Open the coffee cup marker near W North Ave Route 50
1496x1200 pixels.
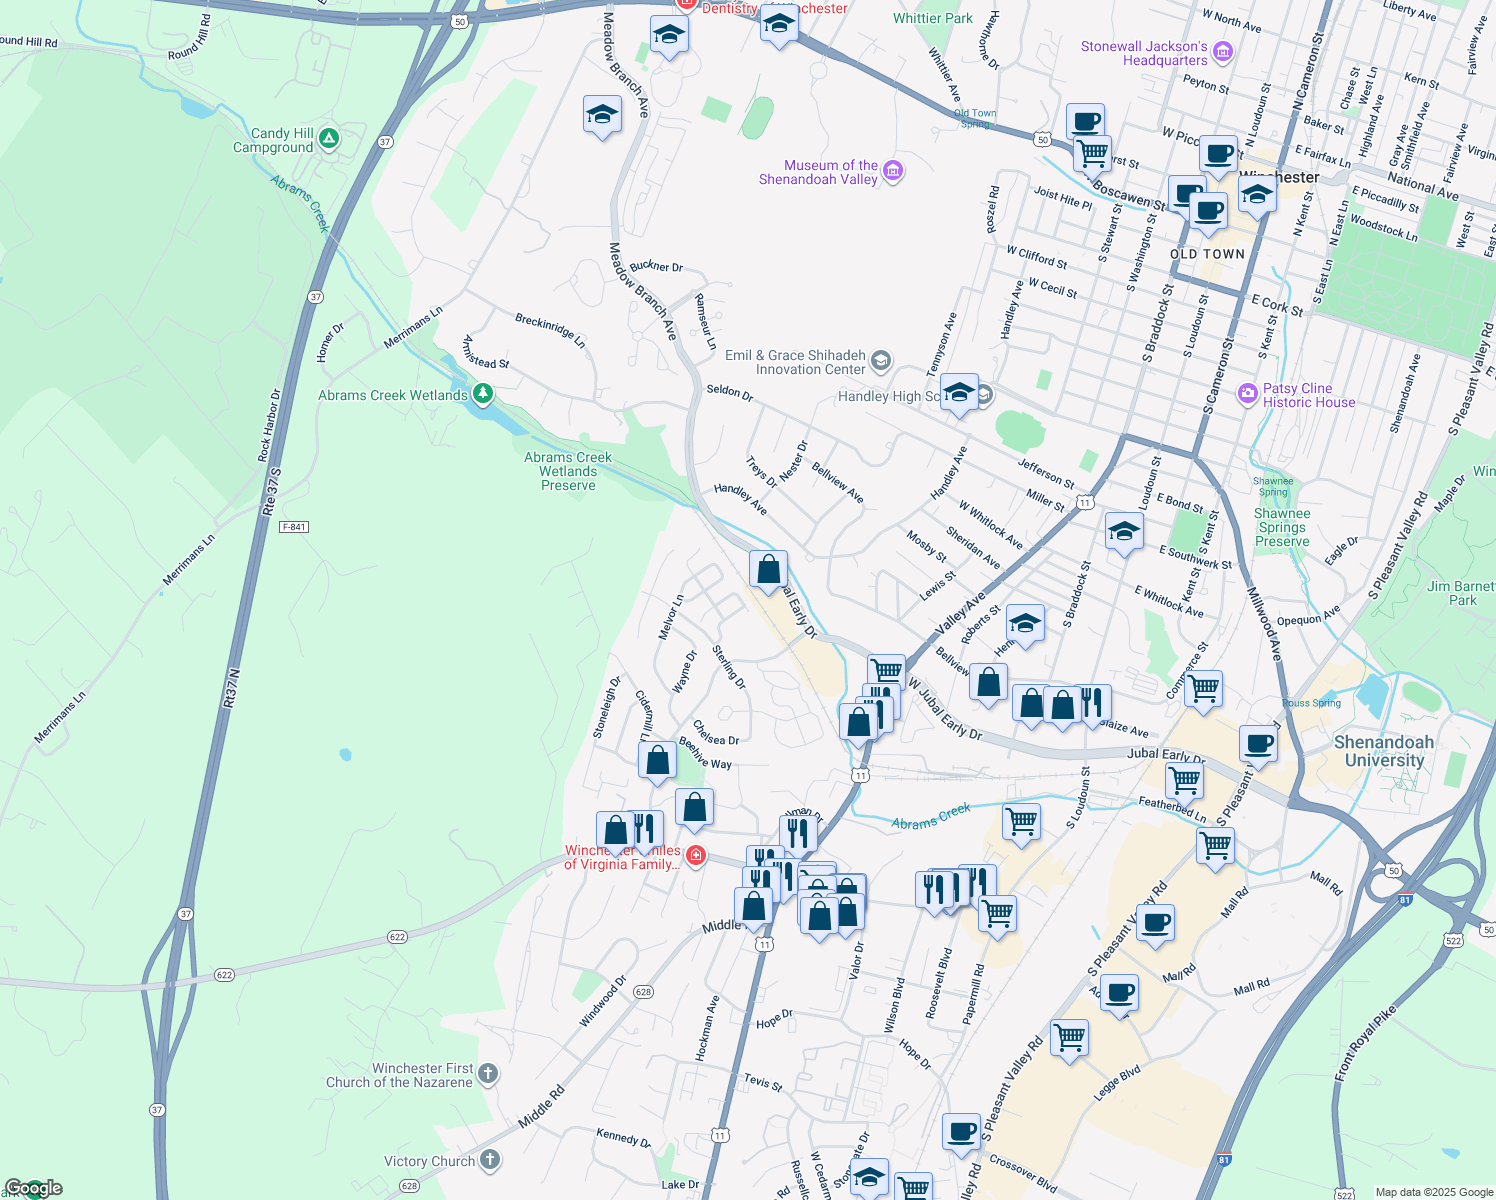(1085, 122)
